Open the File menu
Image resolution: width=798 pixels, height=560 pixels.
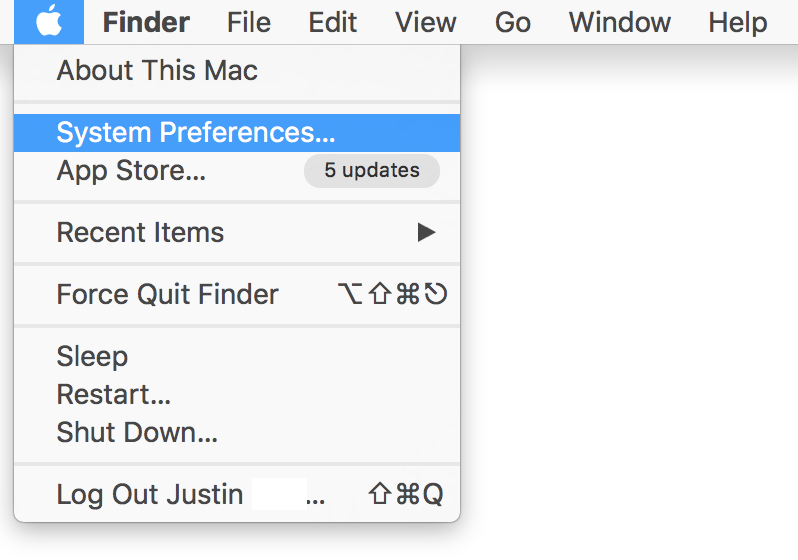click(x=249, y=22)
